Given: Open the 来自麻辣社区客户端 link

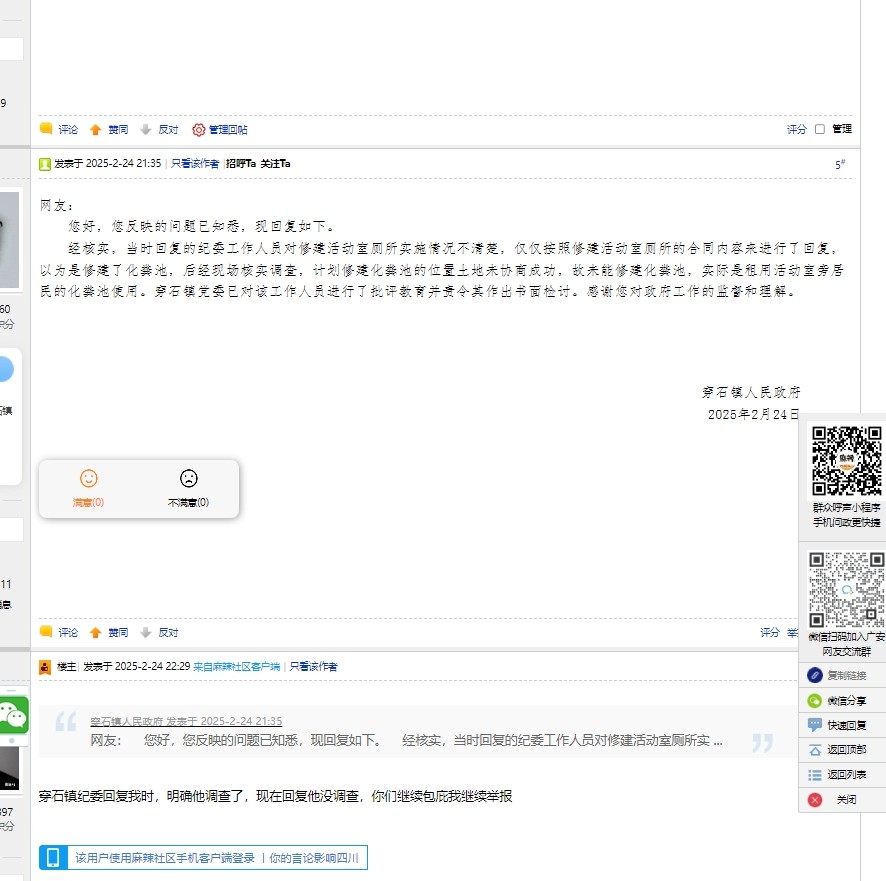Looking at the screenshot, I should [x=238, y=666].
